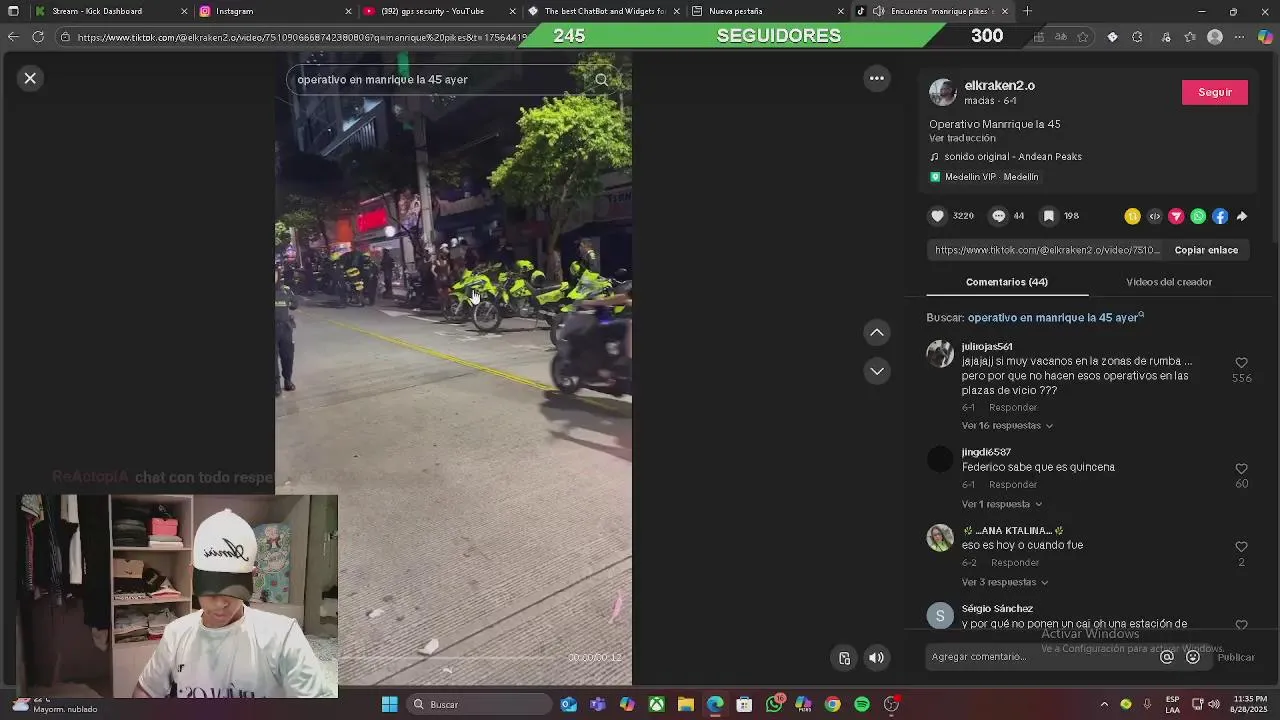Like the video with heart icon
The height and width of the screenshot is (720, 1280).
pyautogui.click(x=937, y=216)
